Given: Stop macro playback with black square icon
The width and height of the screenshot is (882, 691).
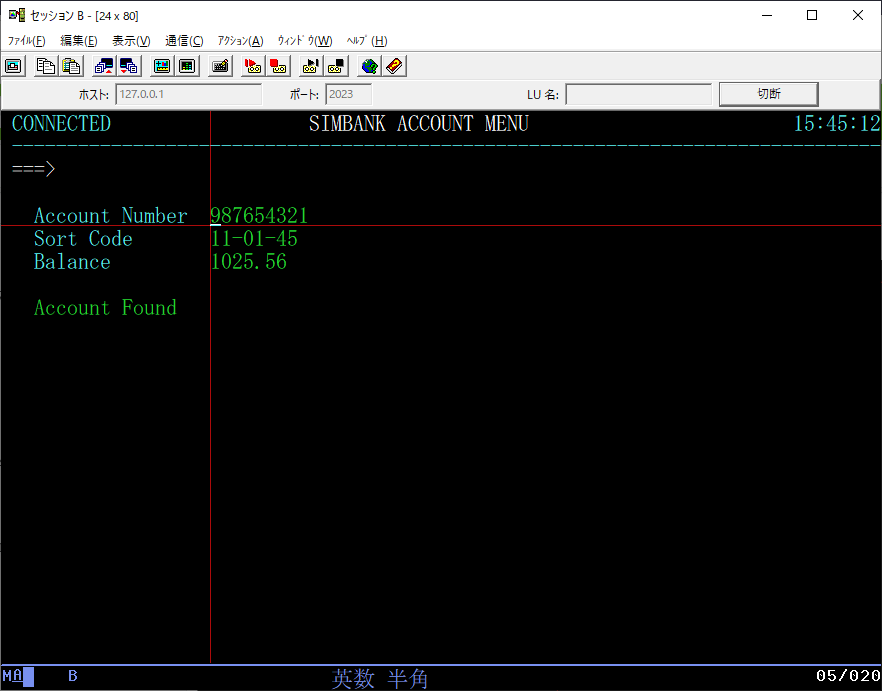Looking at the screenshot, I should [336, 66].
